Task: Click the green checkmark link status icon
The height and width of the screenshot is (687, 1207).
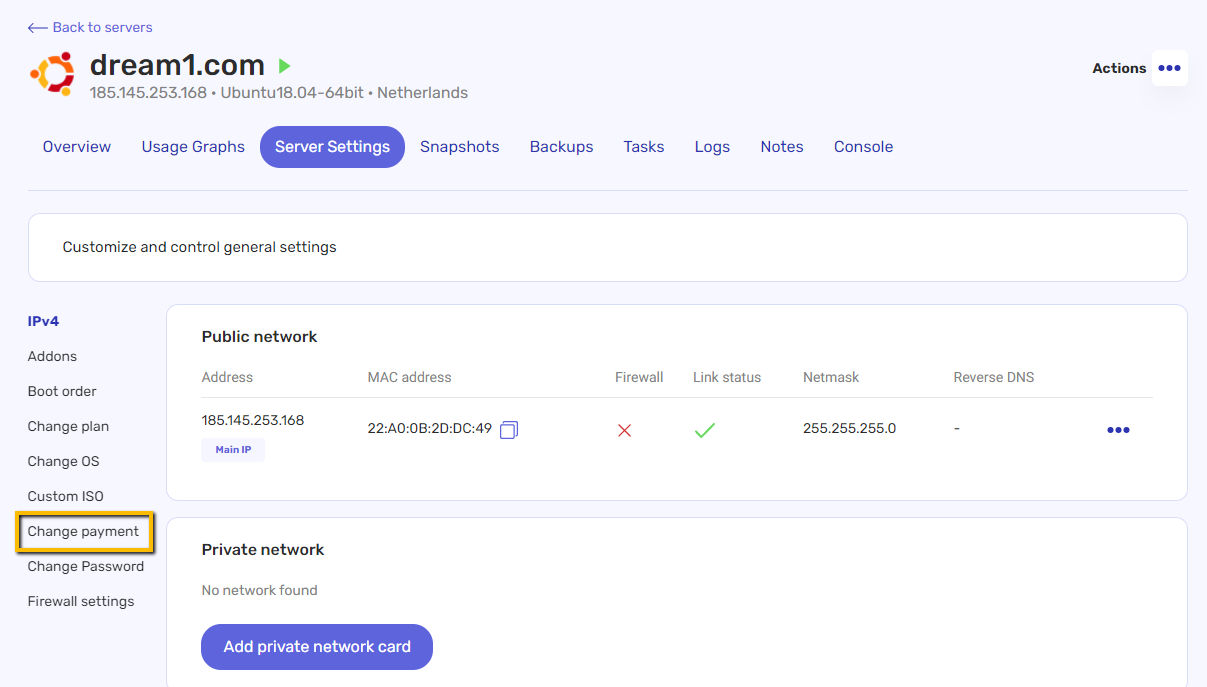Action: click(705, 430)
